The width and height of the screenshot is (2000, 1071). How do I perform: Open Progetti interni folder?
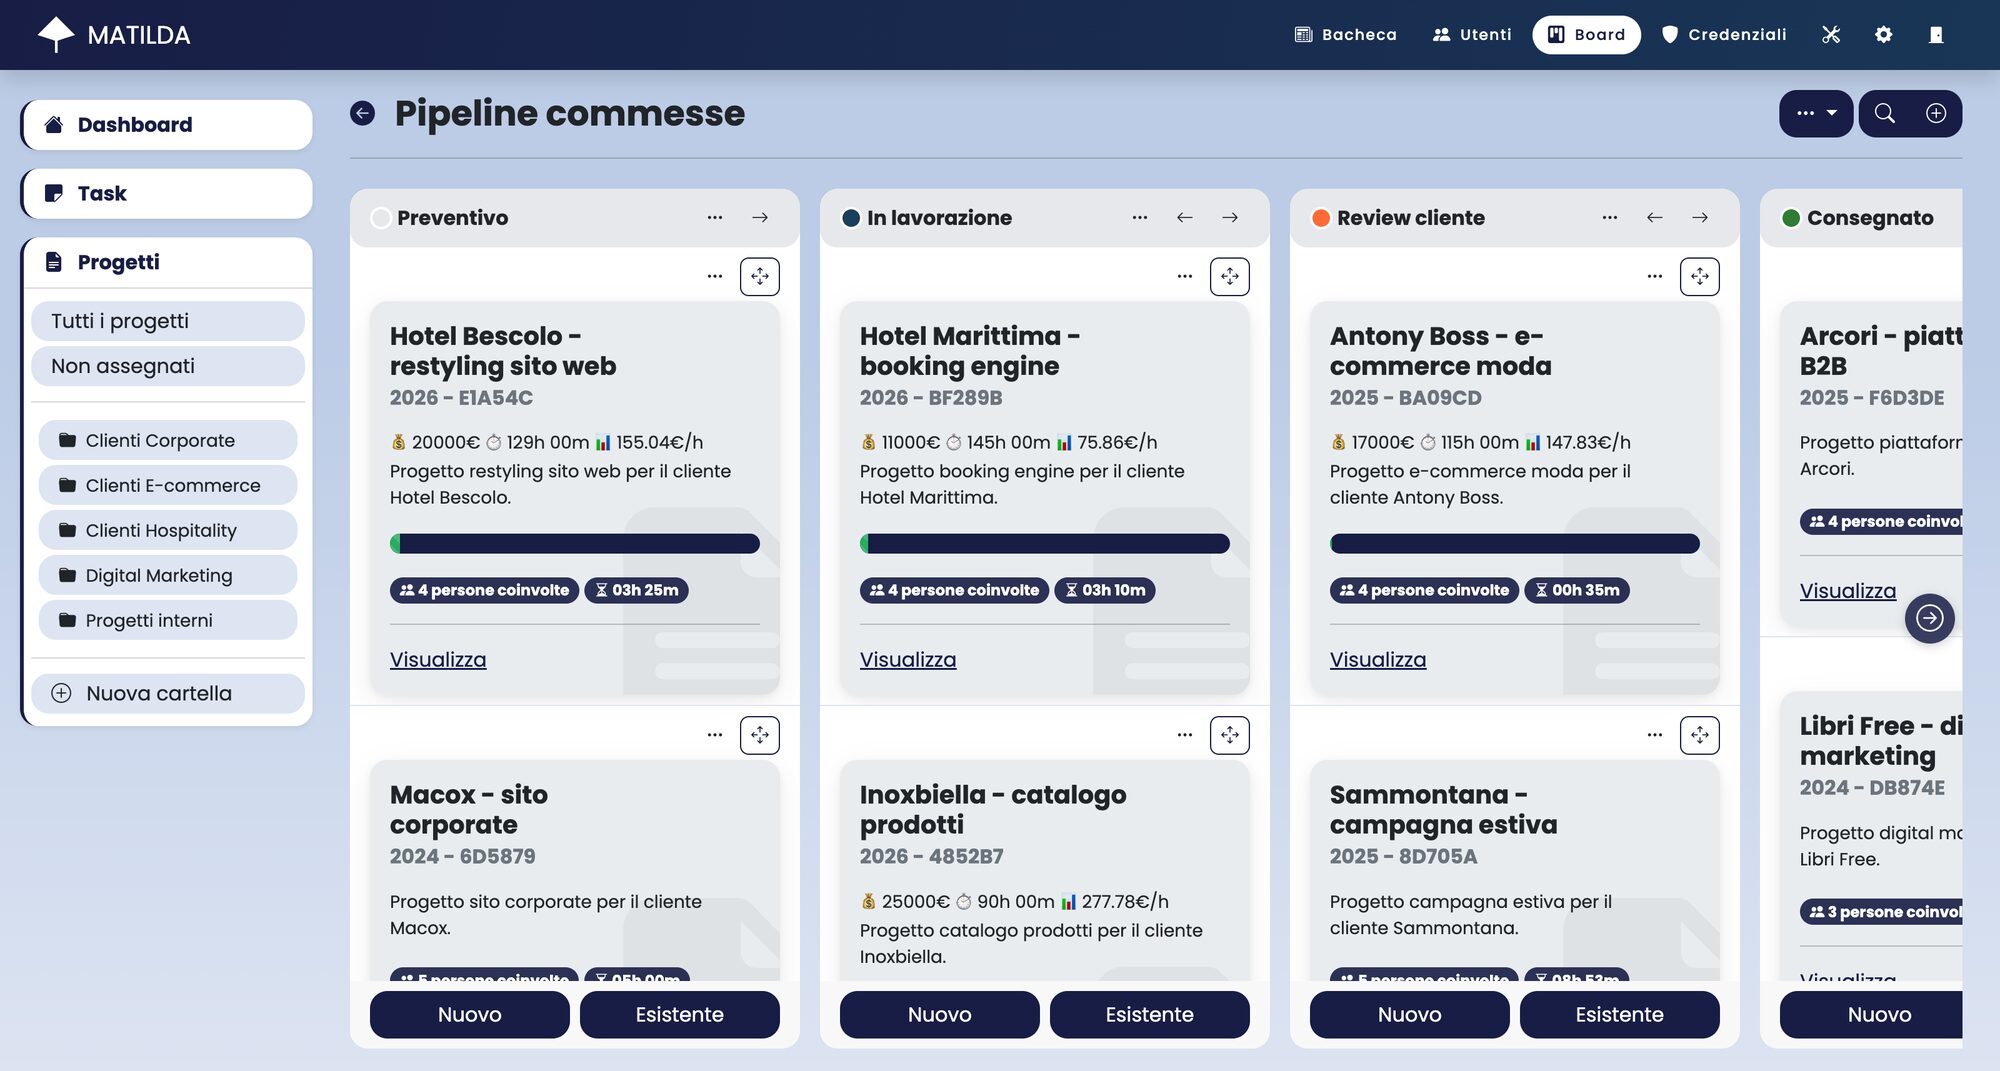[x=168, y=620]
